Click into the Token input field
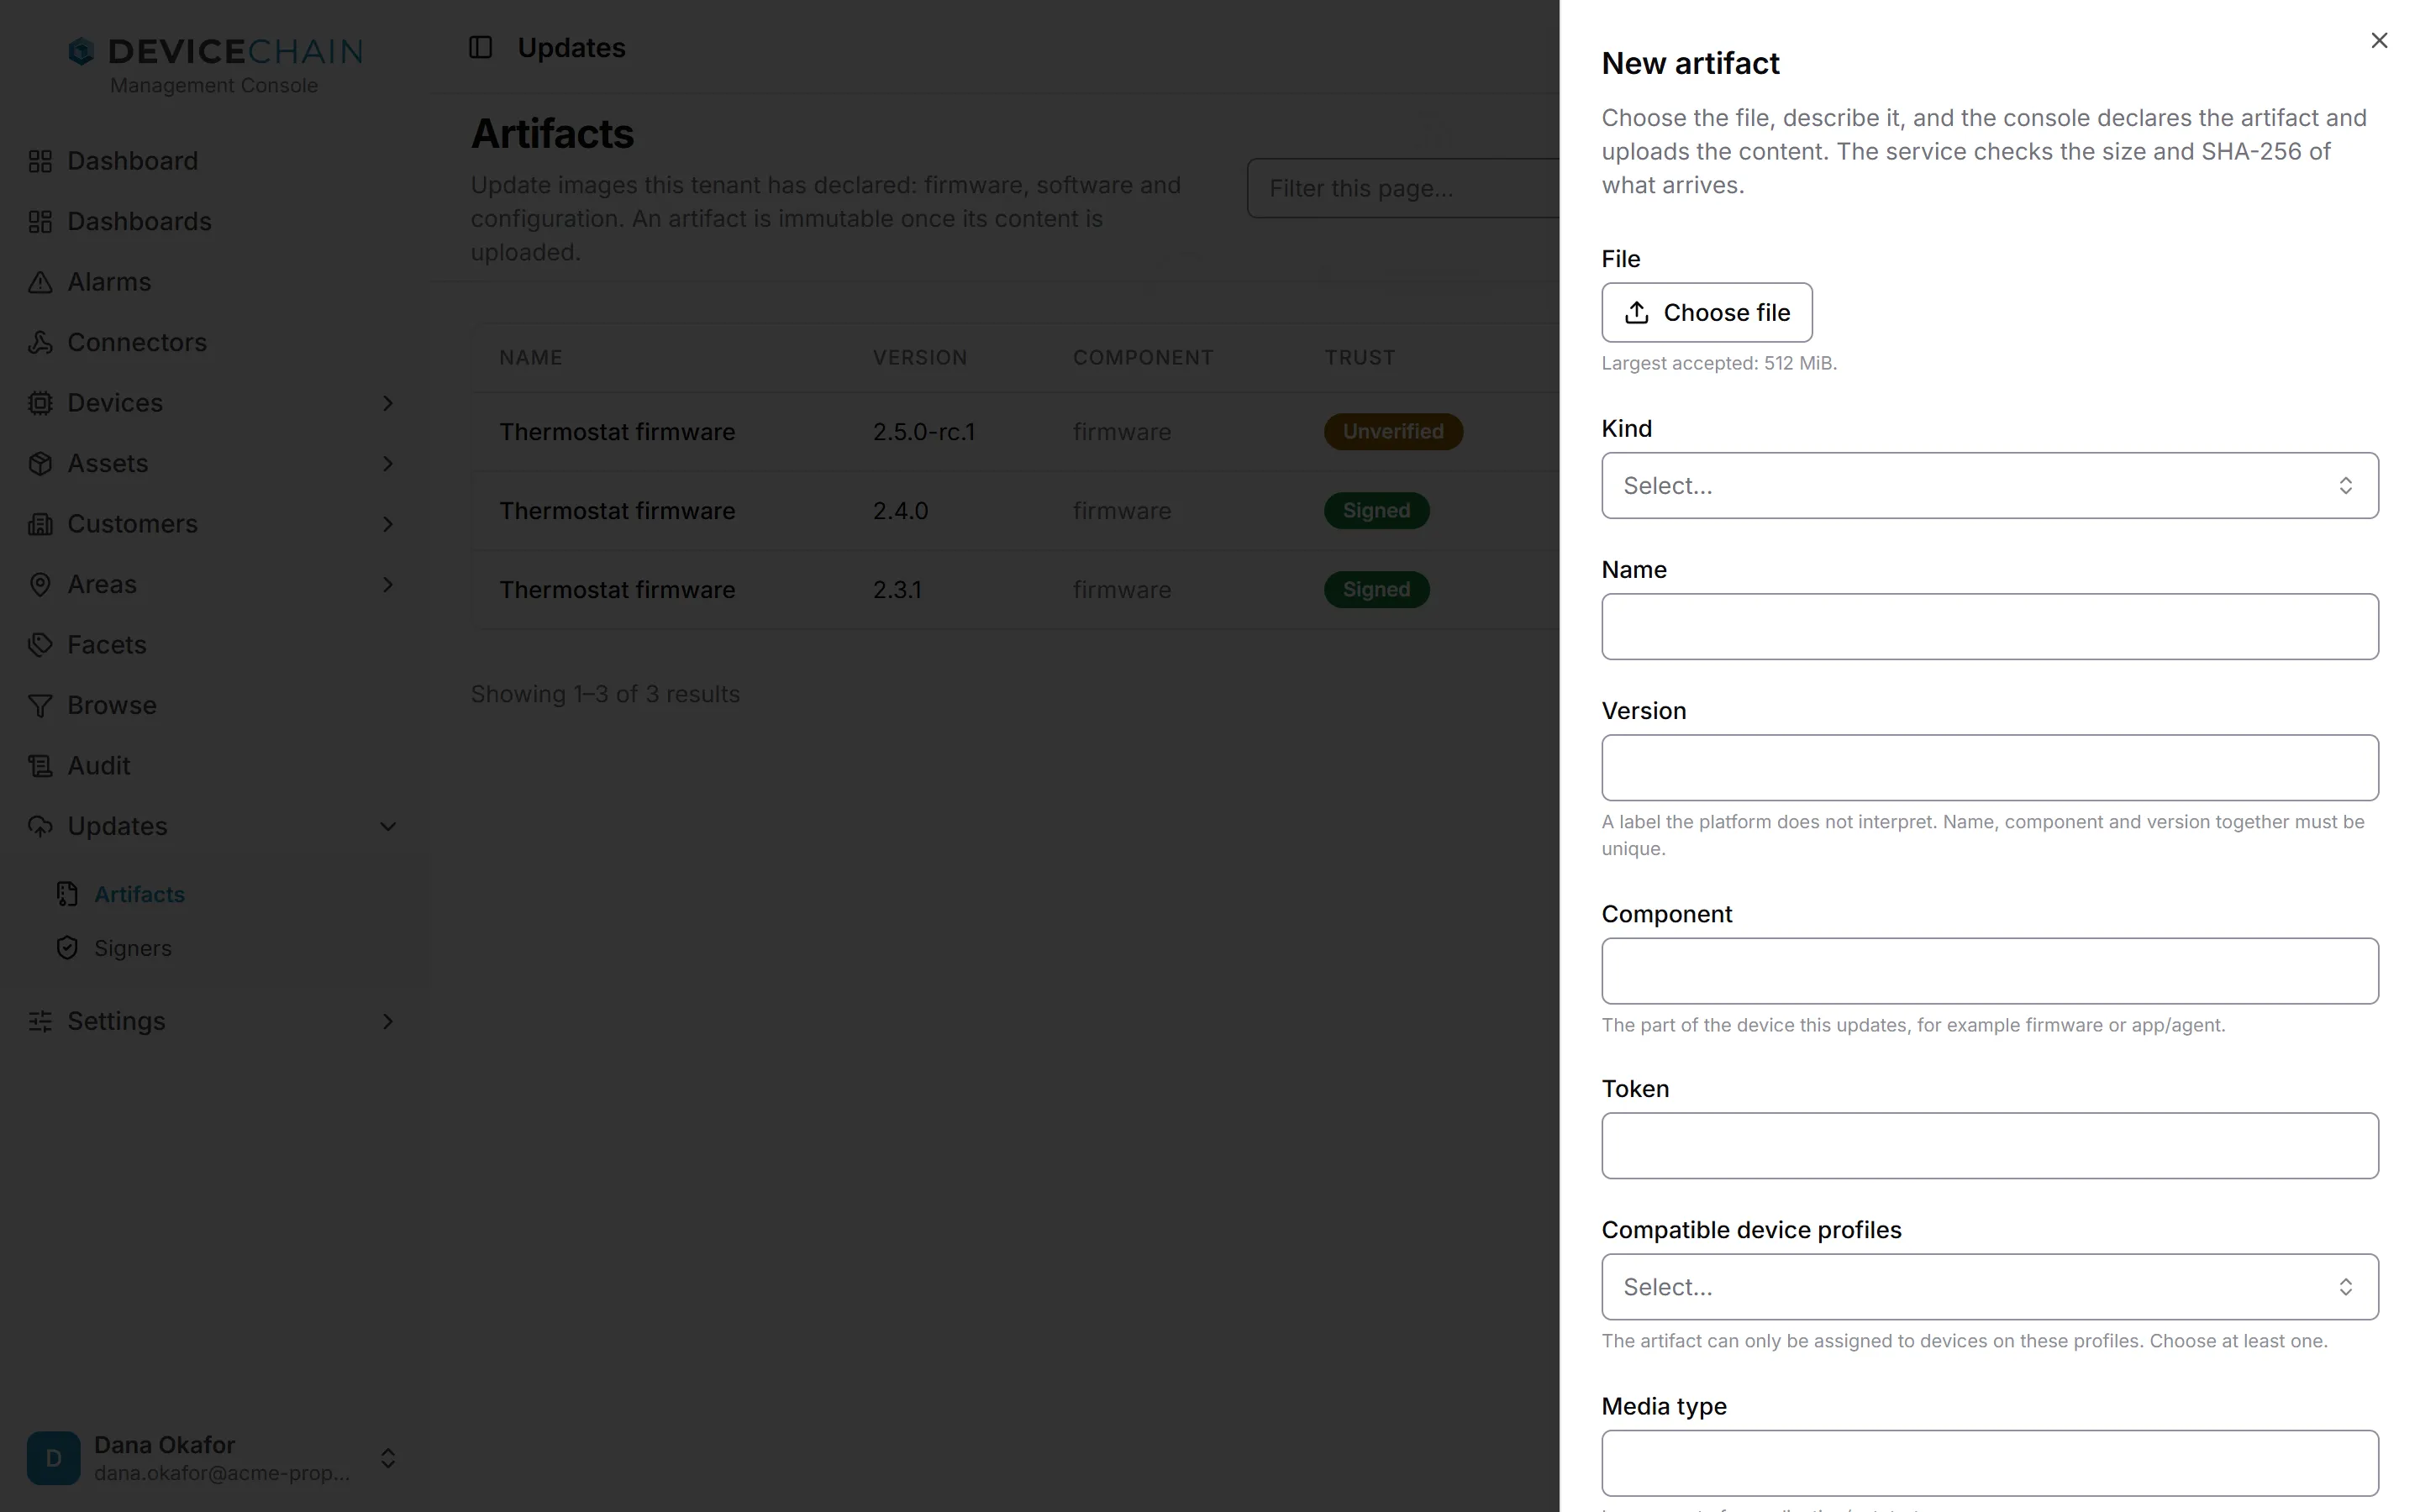 click(1990, 1146)
